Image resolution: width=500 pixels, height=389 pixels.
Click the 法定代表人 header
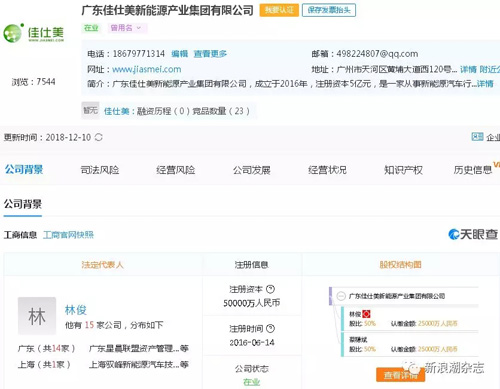pyautogui.click(x=102, y=265)
